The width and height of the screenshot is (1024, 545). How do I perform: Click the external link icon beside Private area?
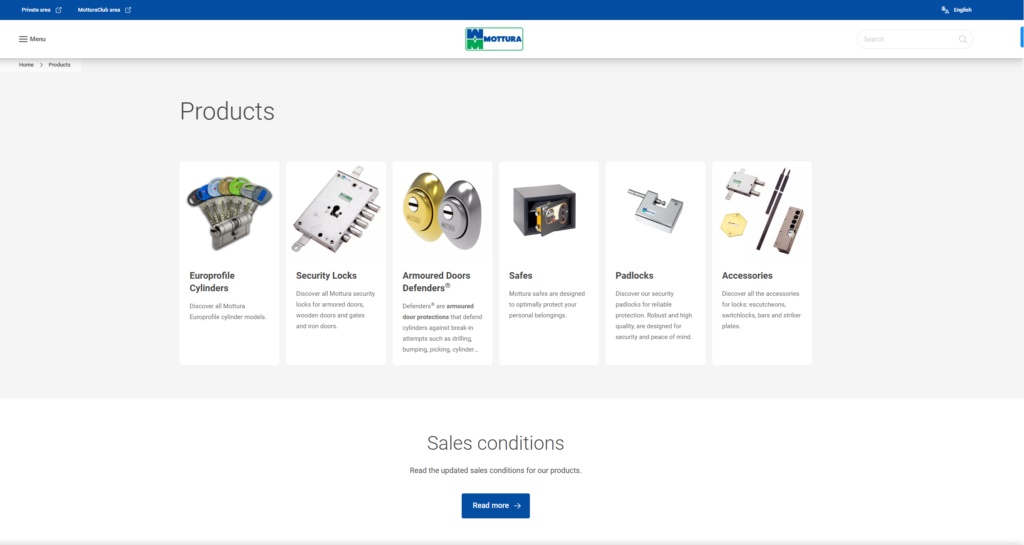[x=59, y=10]
